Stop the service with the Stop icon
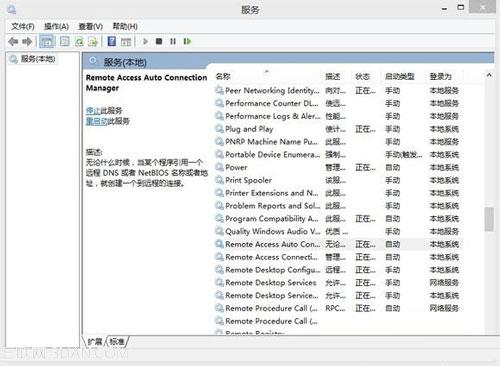500x366 pixels. [159, 41]
